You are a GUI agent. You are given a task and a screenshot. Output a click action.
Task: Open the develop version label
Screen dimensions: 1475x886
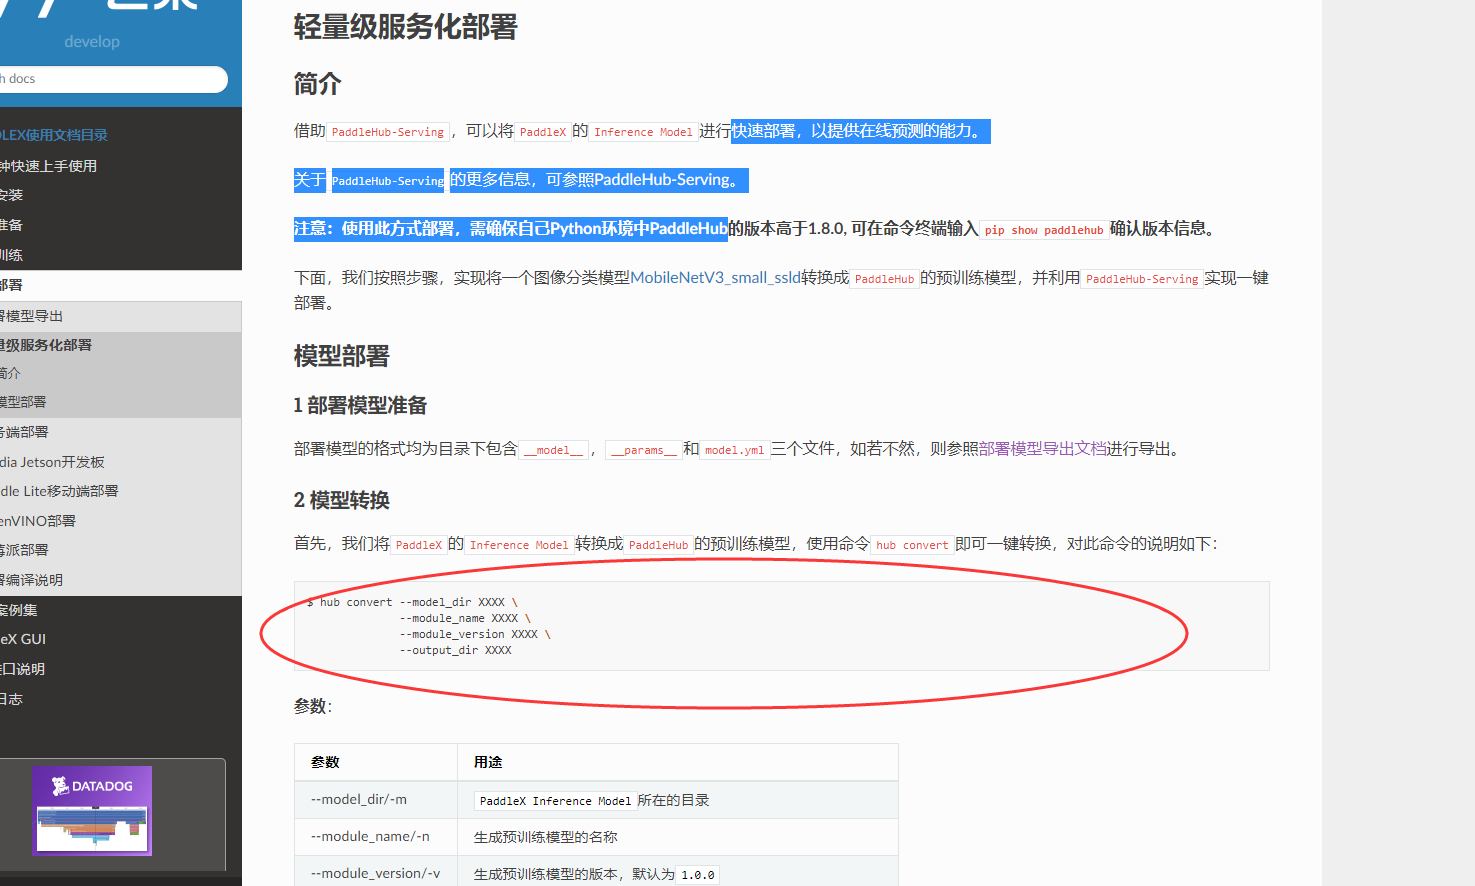(x=92, y=42)
